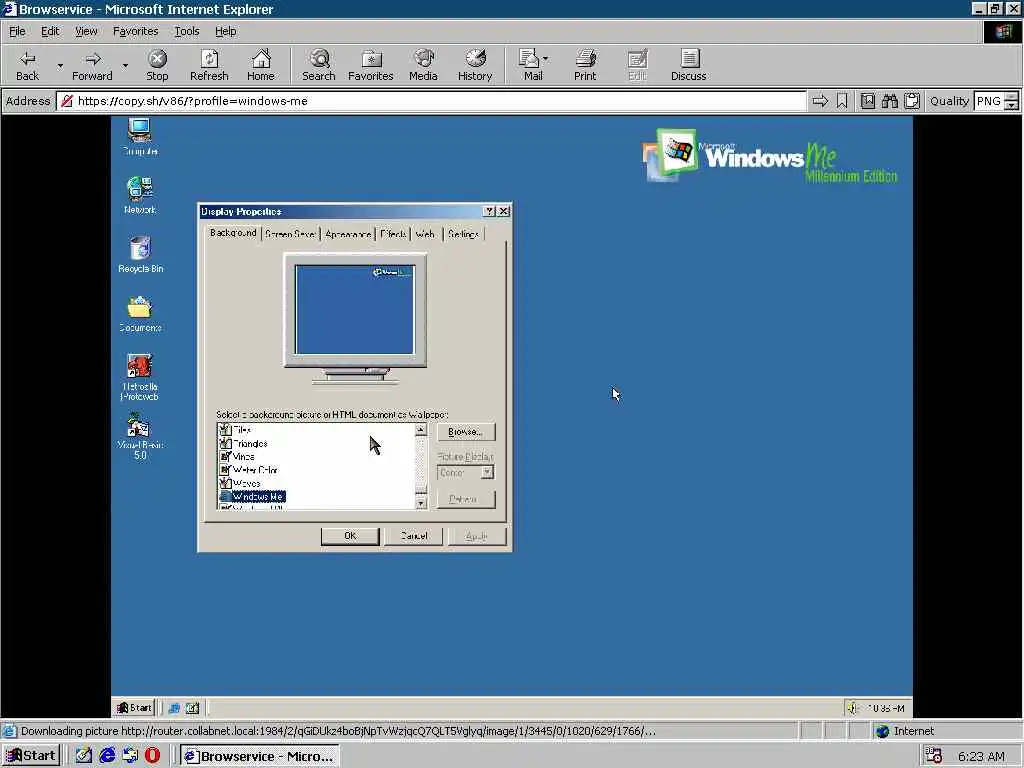Image resolution: width=1024 pixels, height=768 pixels.
Task: Switch to the Settings tab
Action: (x=464, y=234)
